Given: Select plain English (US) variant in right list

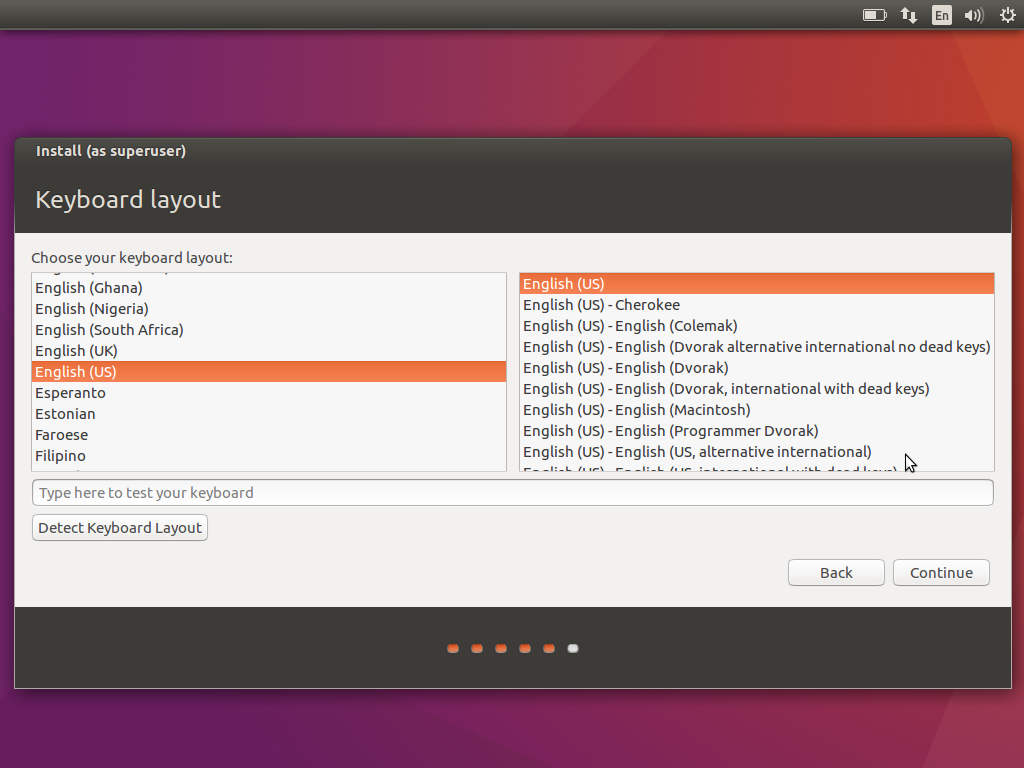Looking at the screenshot, I should (x=757, y=284).
